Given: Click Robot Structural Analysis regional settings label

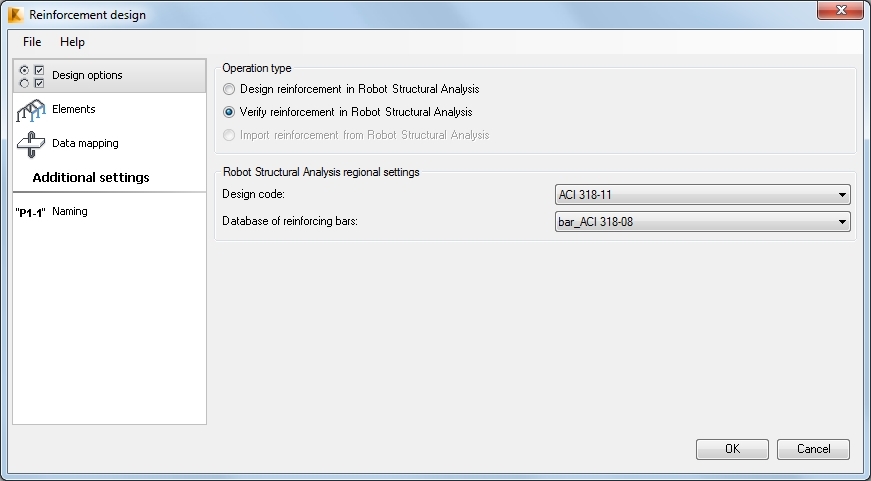Looking at the screenshot, I should (x=321, y=172).
